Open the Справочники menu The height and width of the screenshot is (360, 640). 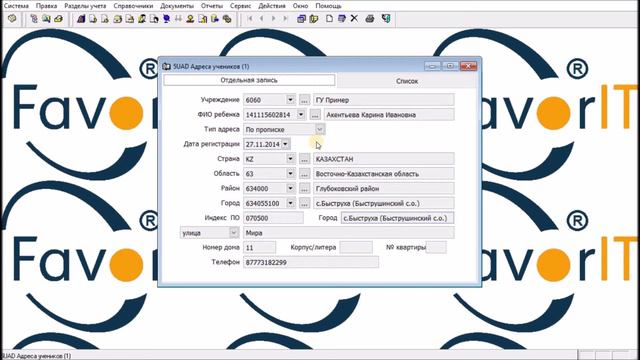(133, 6)
